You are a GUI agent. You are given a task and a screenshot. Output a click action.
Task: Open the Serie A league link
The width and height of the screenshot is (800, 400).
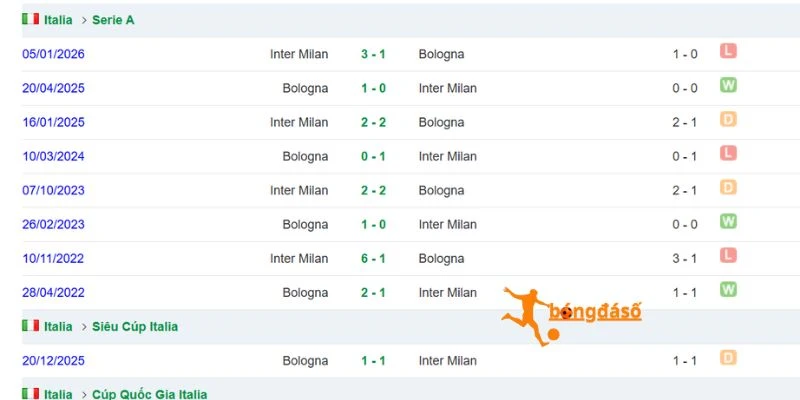click(113, 20)
